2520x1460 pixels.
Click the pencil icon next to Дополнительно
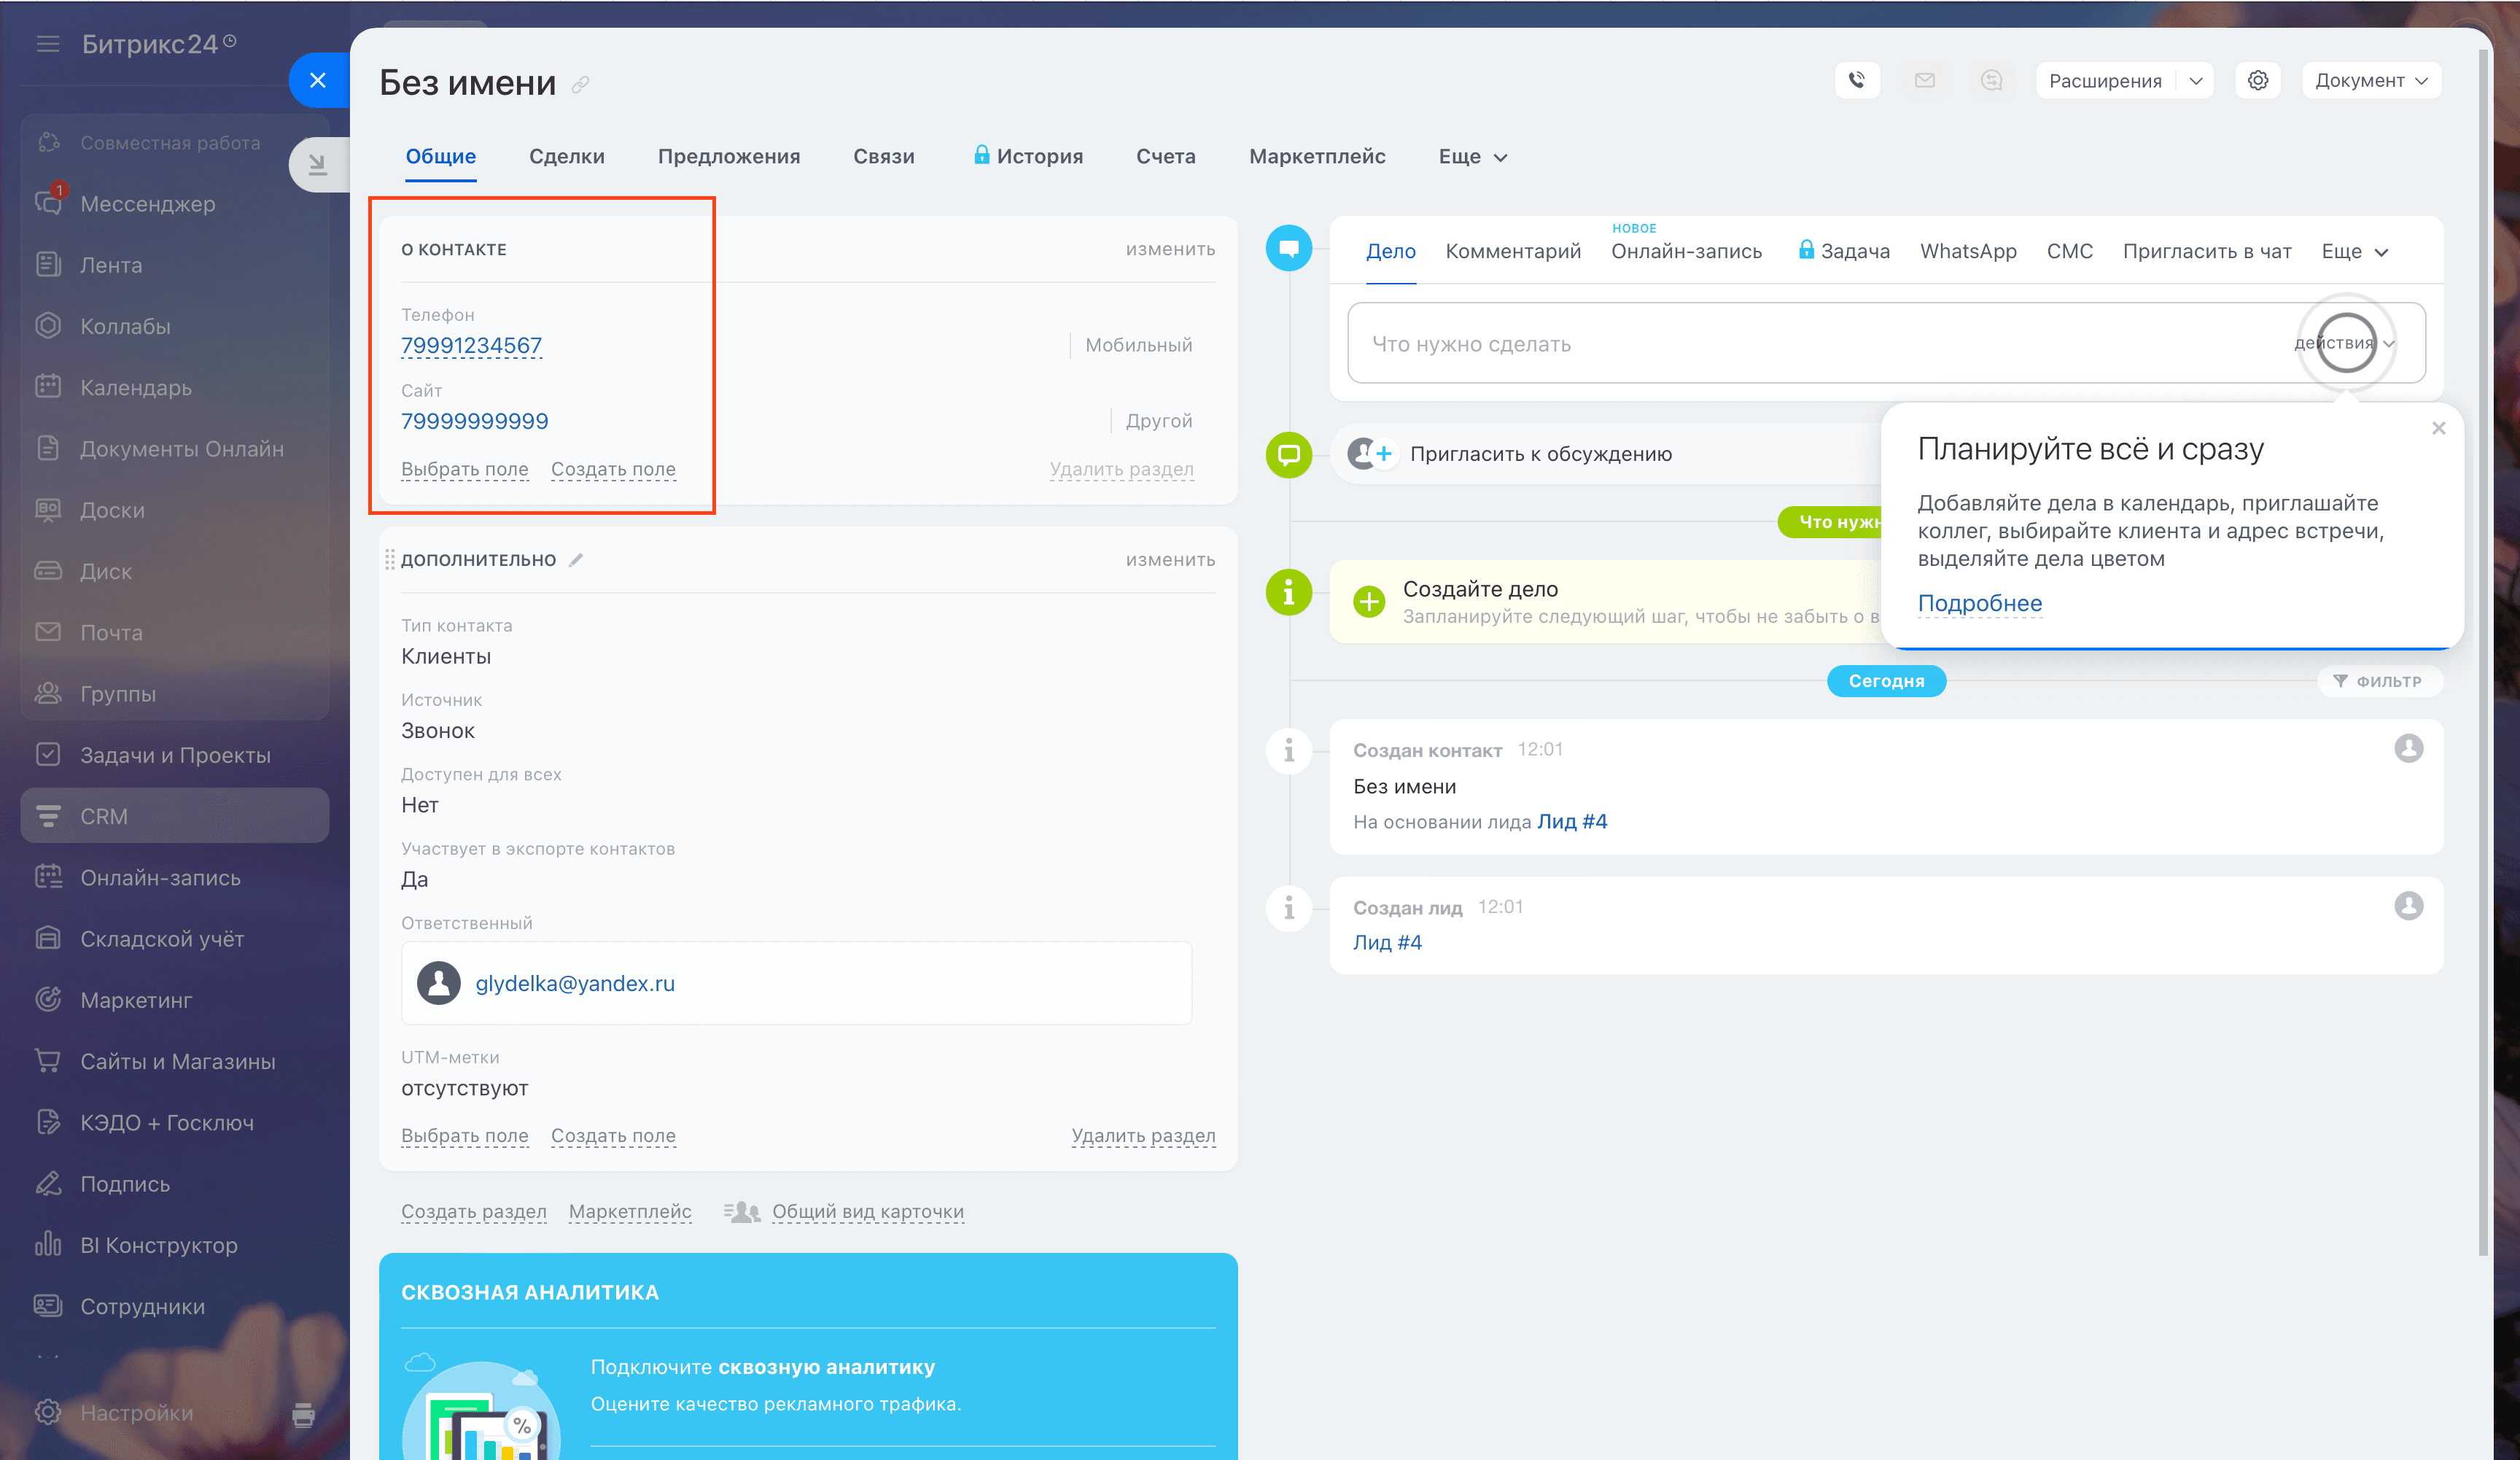576,560
